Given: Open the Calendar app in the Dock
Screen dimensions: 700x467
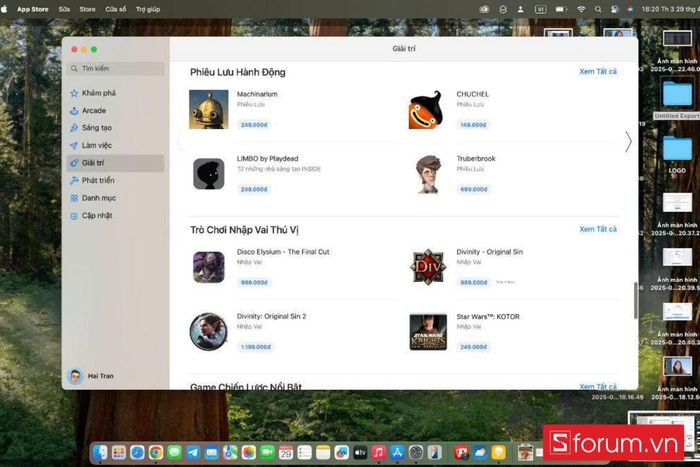Looking at the screenshot, I should (x=286, y=453).
